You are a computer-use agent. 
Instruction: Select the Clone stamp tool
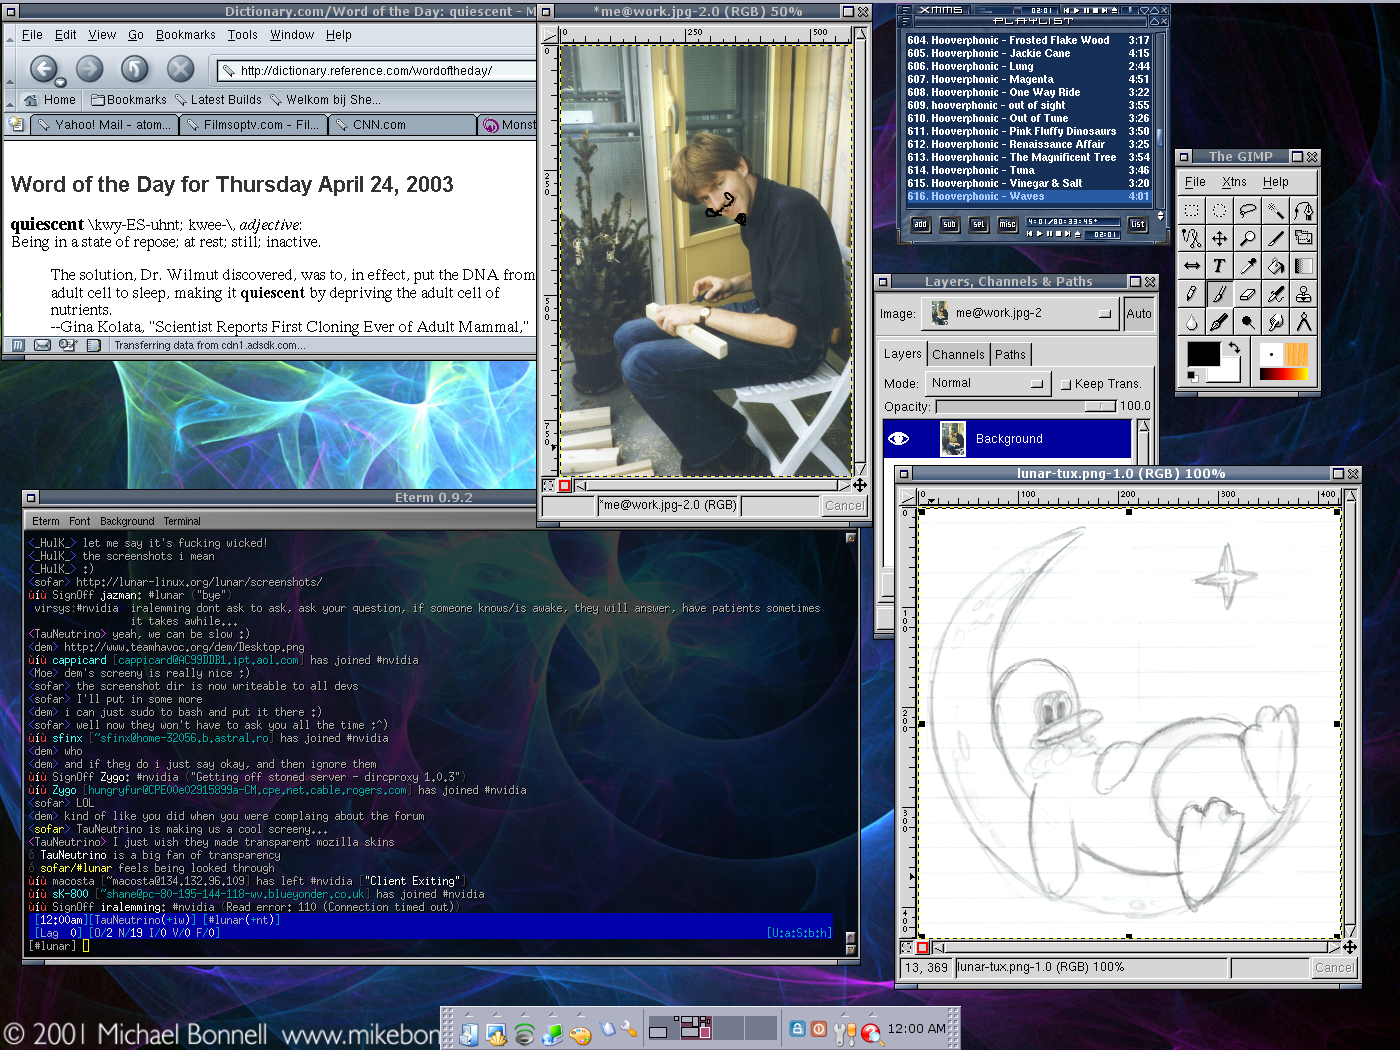tap(1303, 294)
